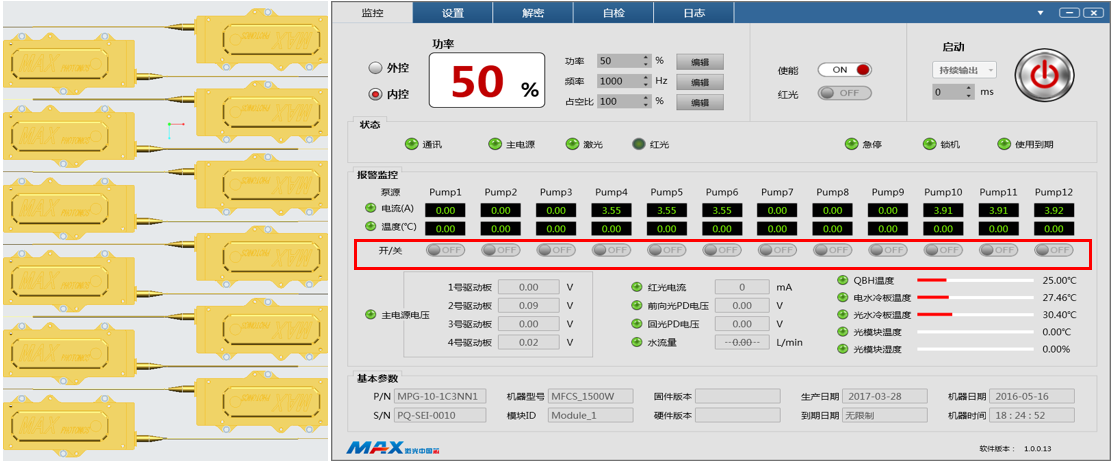Toggle the 红光 red light switch

click(x=844, y=93)
